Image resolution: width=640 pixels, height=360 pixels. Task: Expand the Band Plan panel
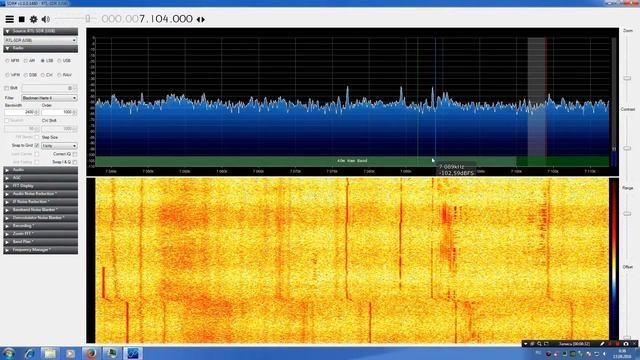point(40,242)
